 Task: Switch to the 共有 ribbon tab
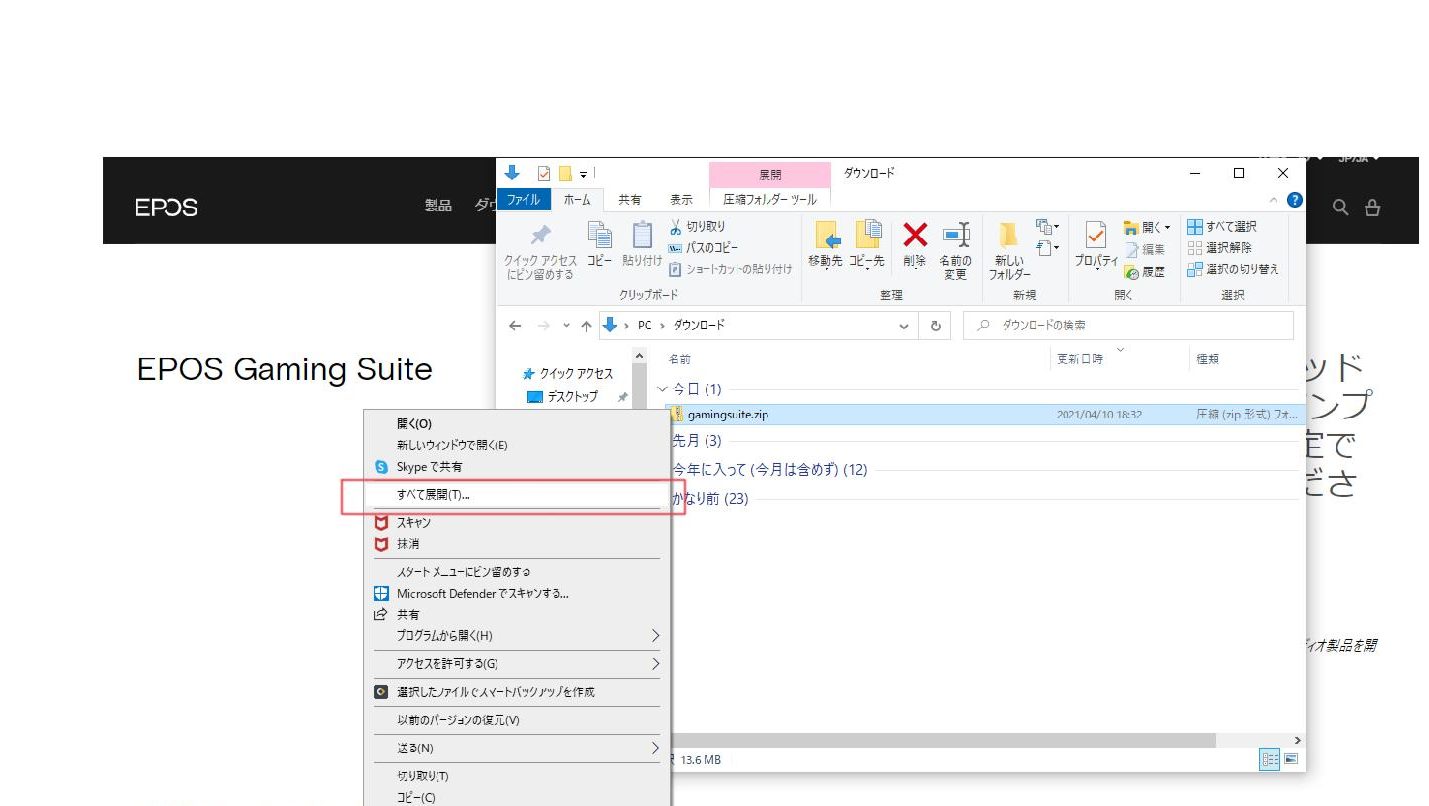pyautogui.click(x=630, y=199)
